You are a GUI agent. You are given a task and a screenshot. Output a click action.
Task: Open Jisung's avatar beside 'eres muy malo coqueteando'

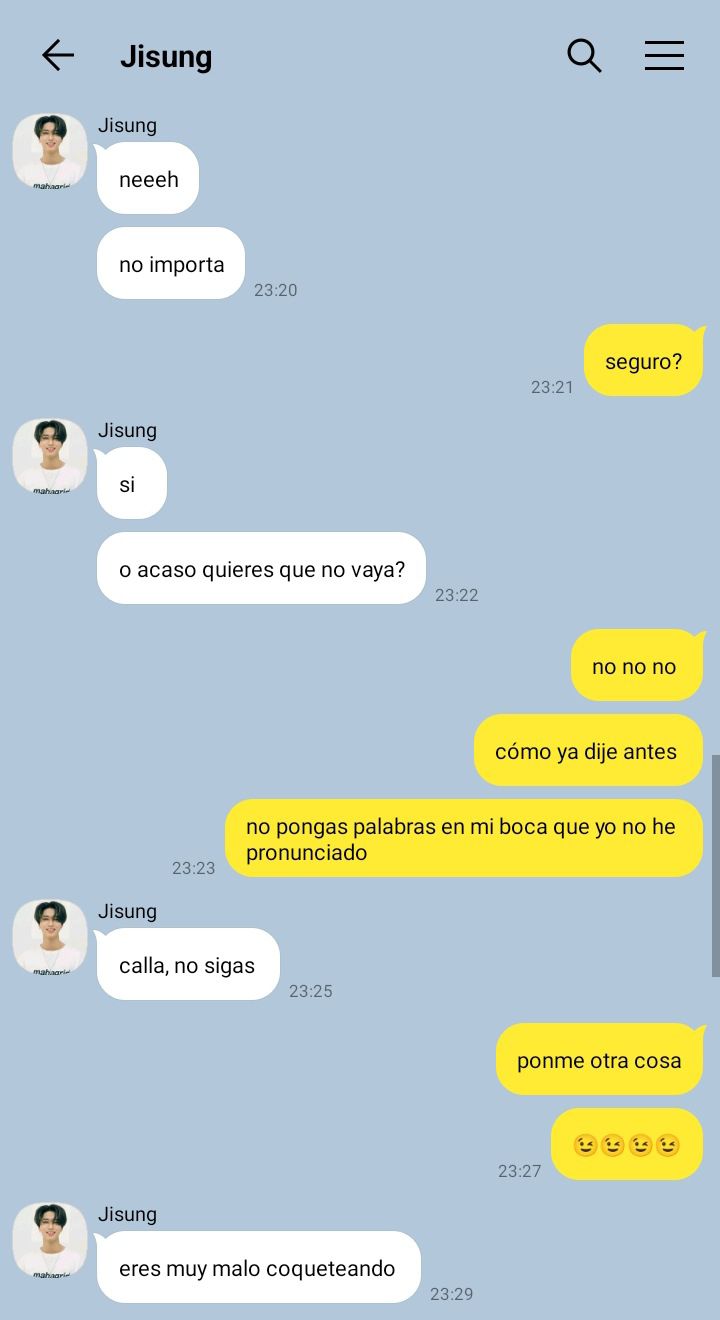pos(50,1240)
